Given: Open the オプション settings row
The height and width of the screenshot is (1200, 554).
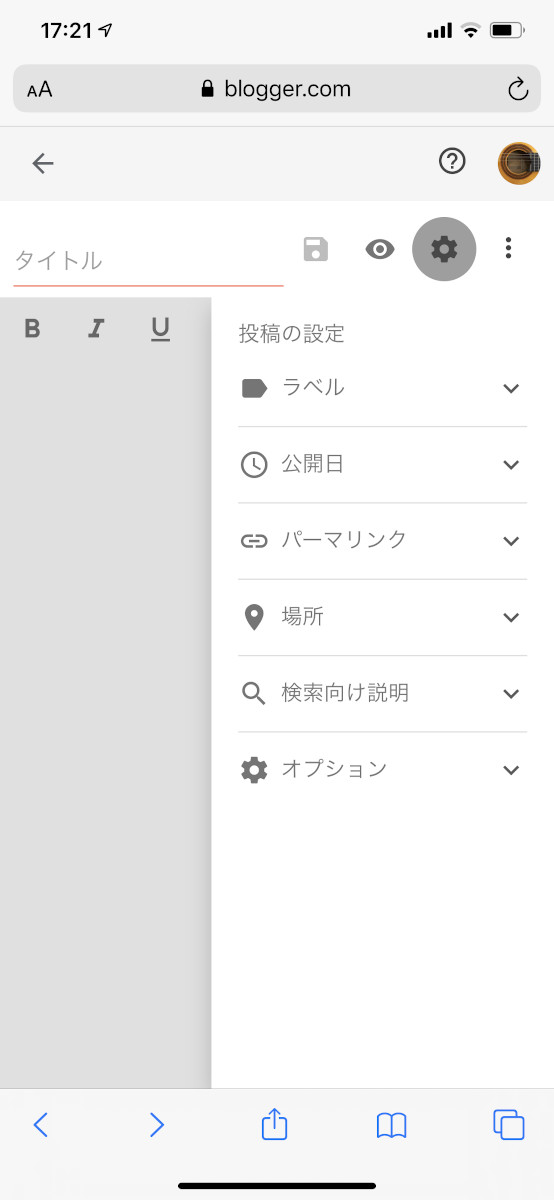Looking at the screenshot, I should pos(382,769).
